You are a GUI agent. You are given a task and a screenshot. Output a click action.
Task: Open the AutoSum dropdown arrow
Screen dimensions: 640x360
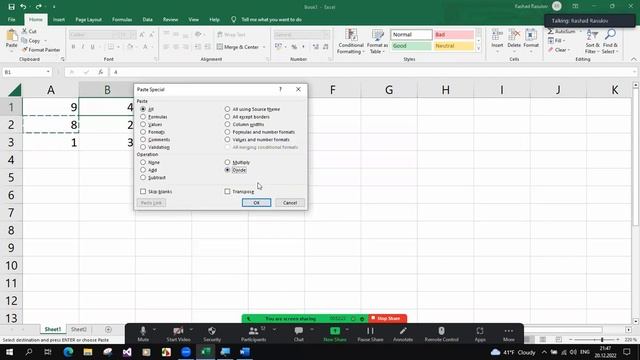point(580,31)
